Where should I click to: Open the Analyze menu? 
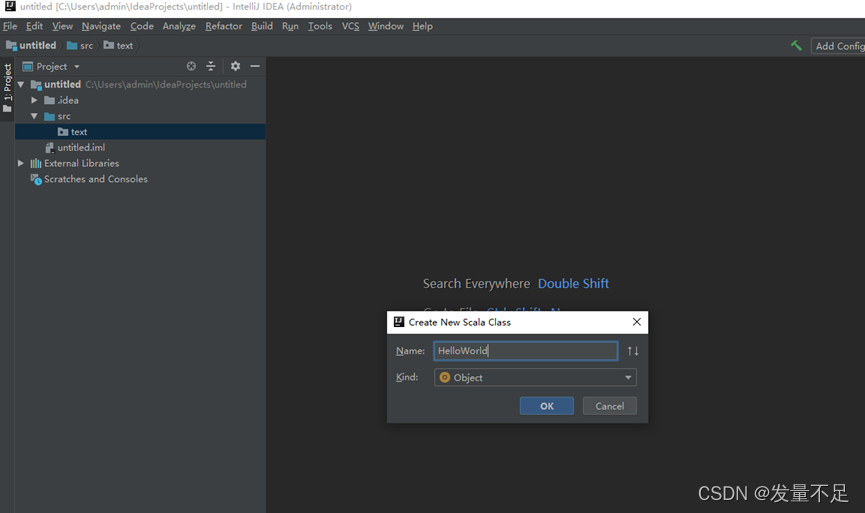pos(179,26)
